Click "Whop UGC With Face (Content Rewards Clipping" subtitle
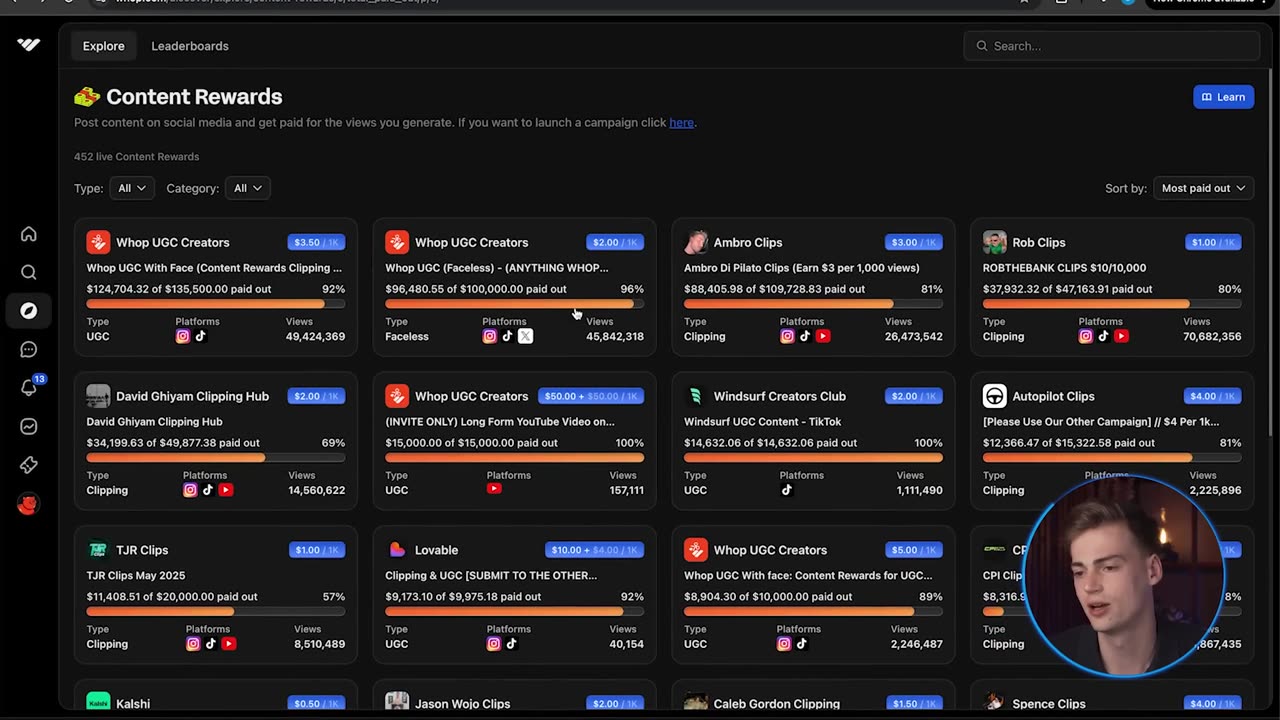The width and height of the screenshot is (1280, 720). coord(213,268)
